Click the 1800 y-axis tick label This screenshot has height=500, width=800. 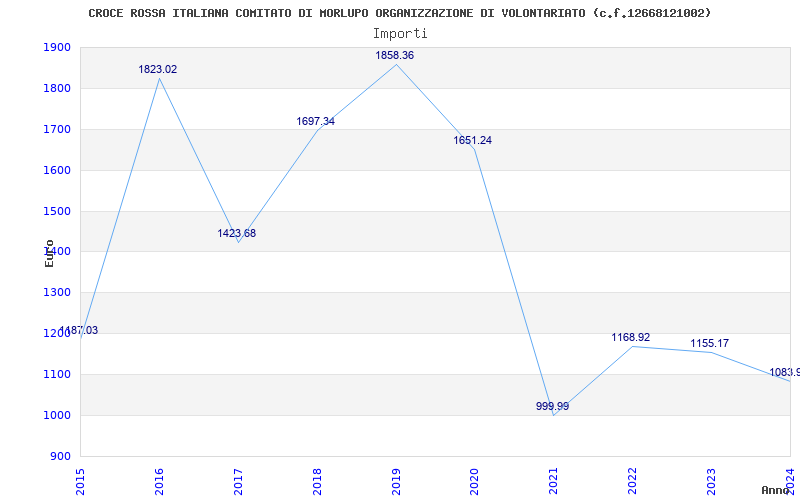tap(57, 88)
